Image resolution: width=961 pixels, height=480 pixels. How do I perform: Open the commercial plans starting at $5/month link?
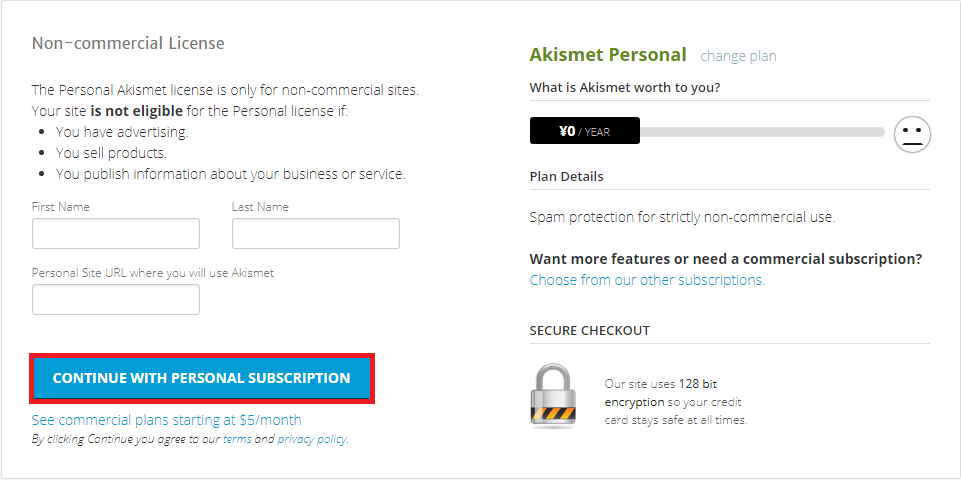pyautogui.click(x=166, y=420)
